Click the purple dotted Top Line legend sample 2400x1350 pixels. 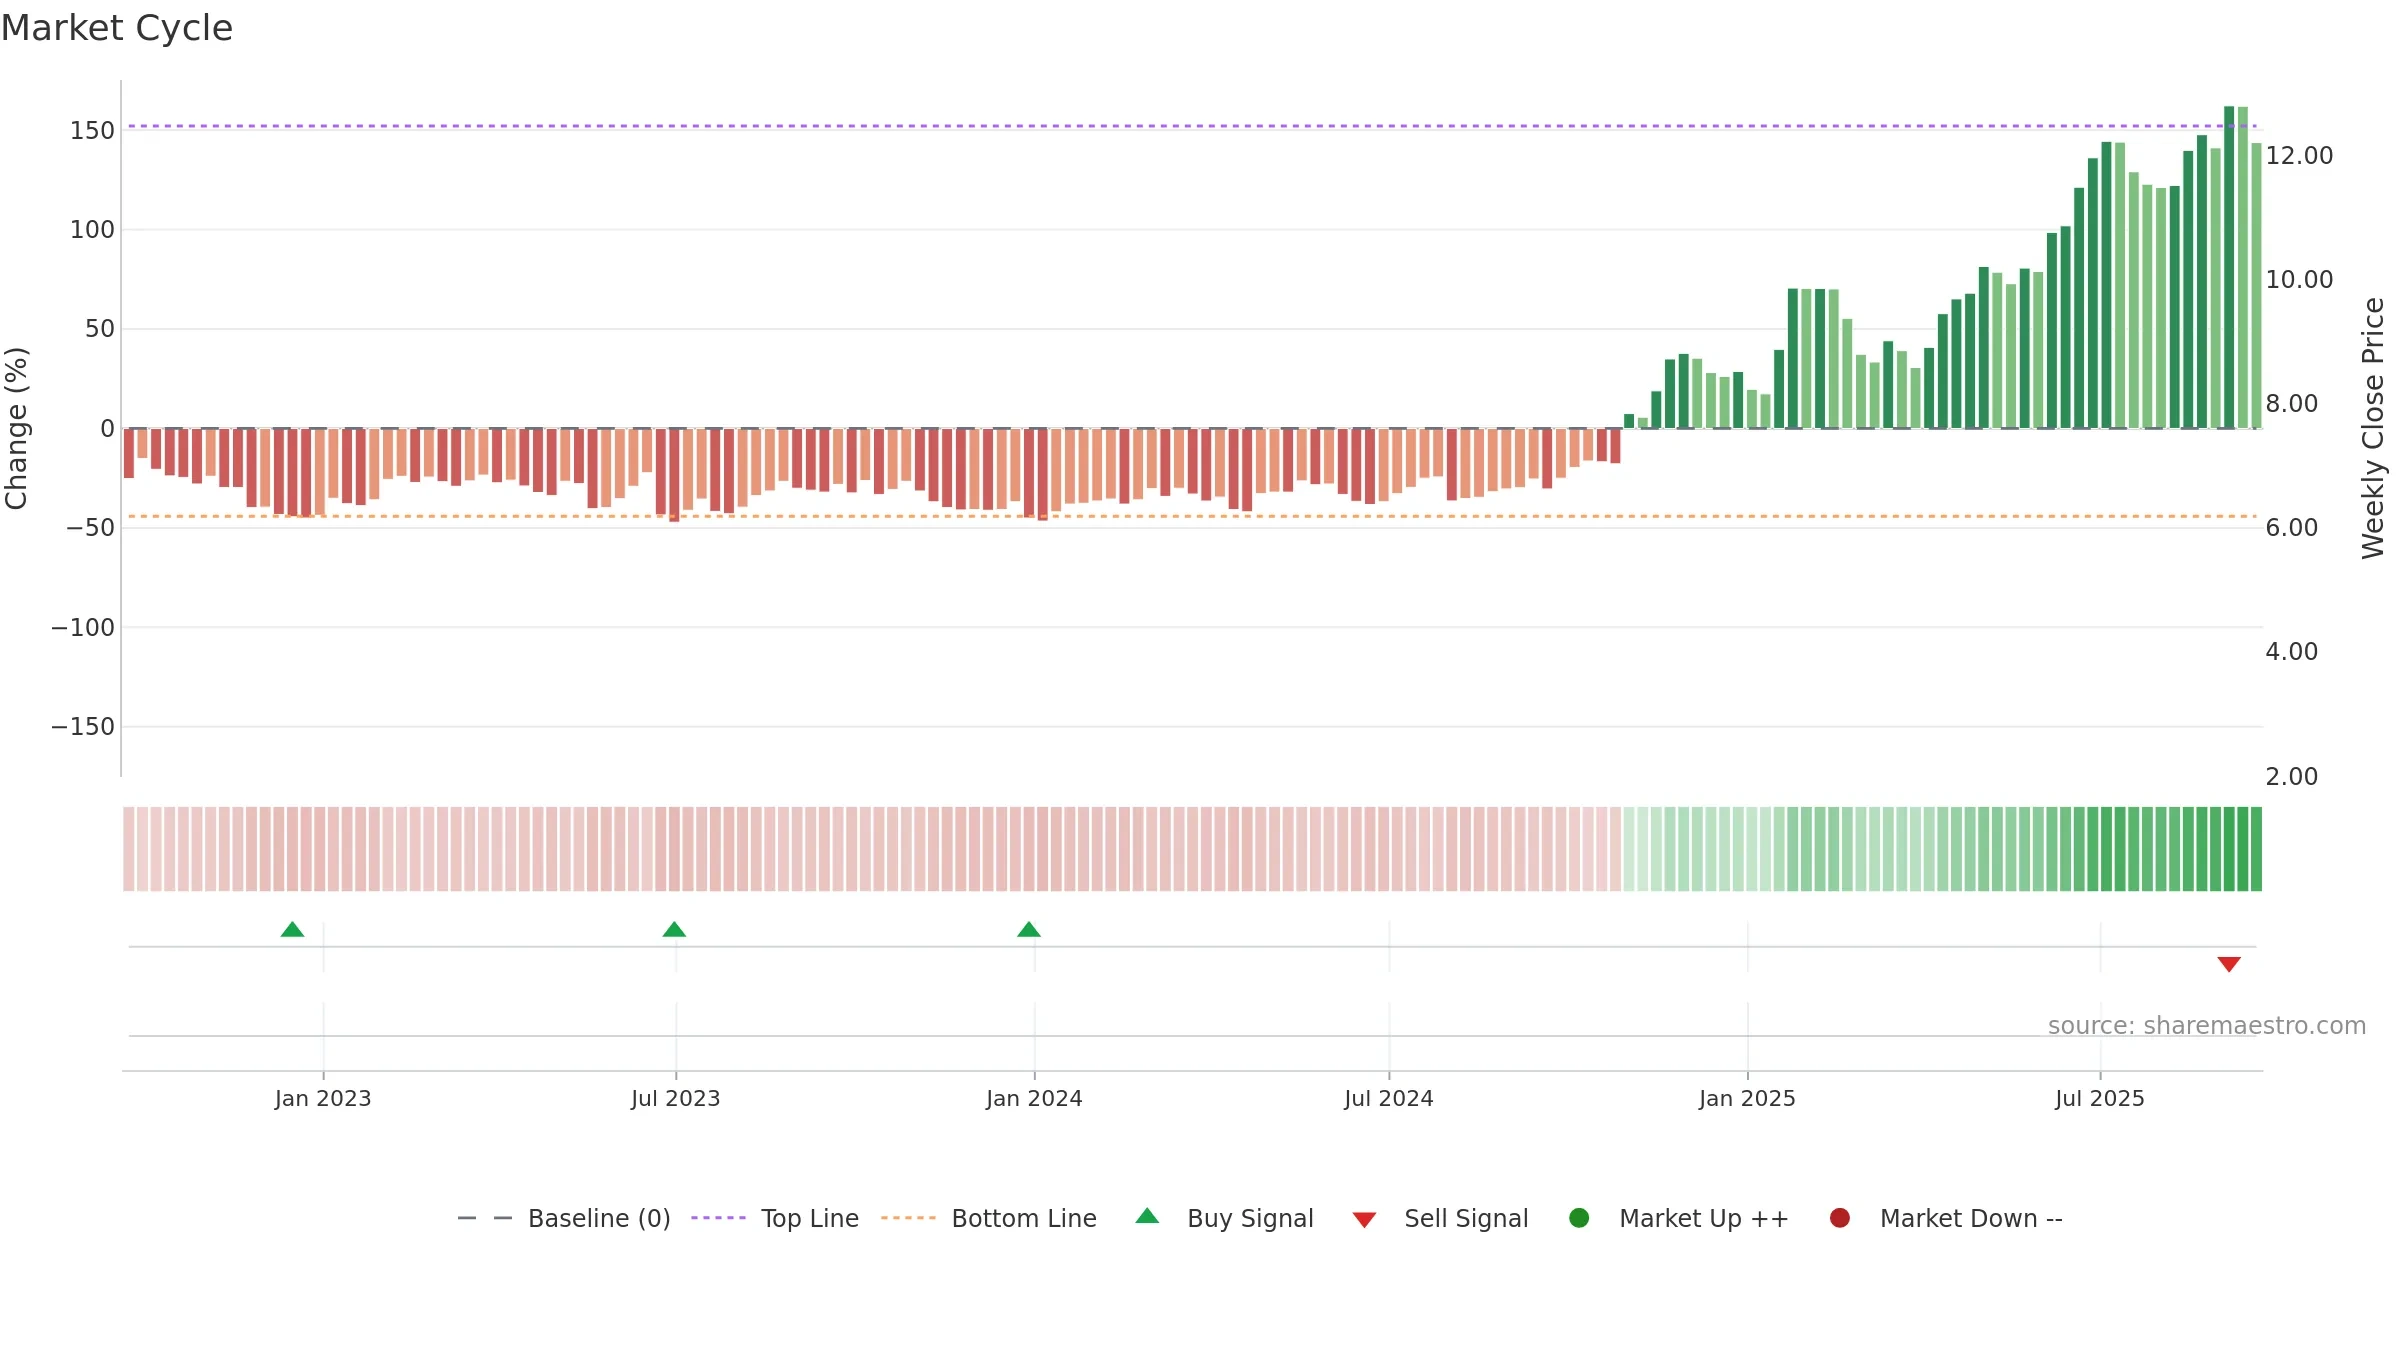click(x=718, y=1218)
